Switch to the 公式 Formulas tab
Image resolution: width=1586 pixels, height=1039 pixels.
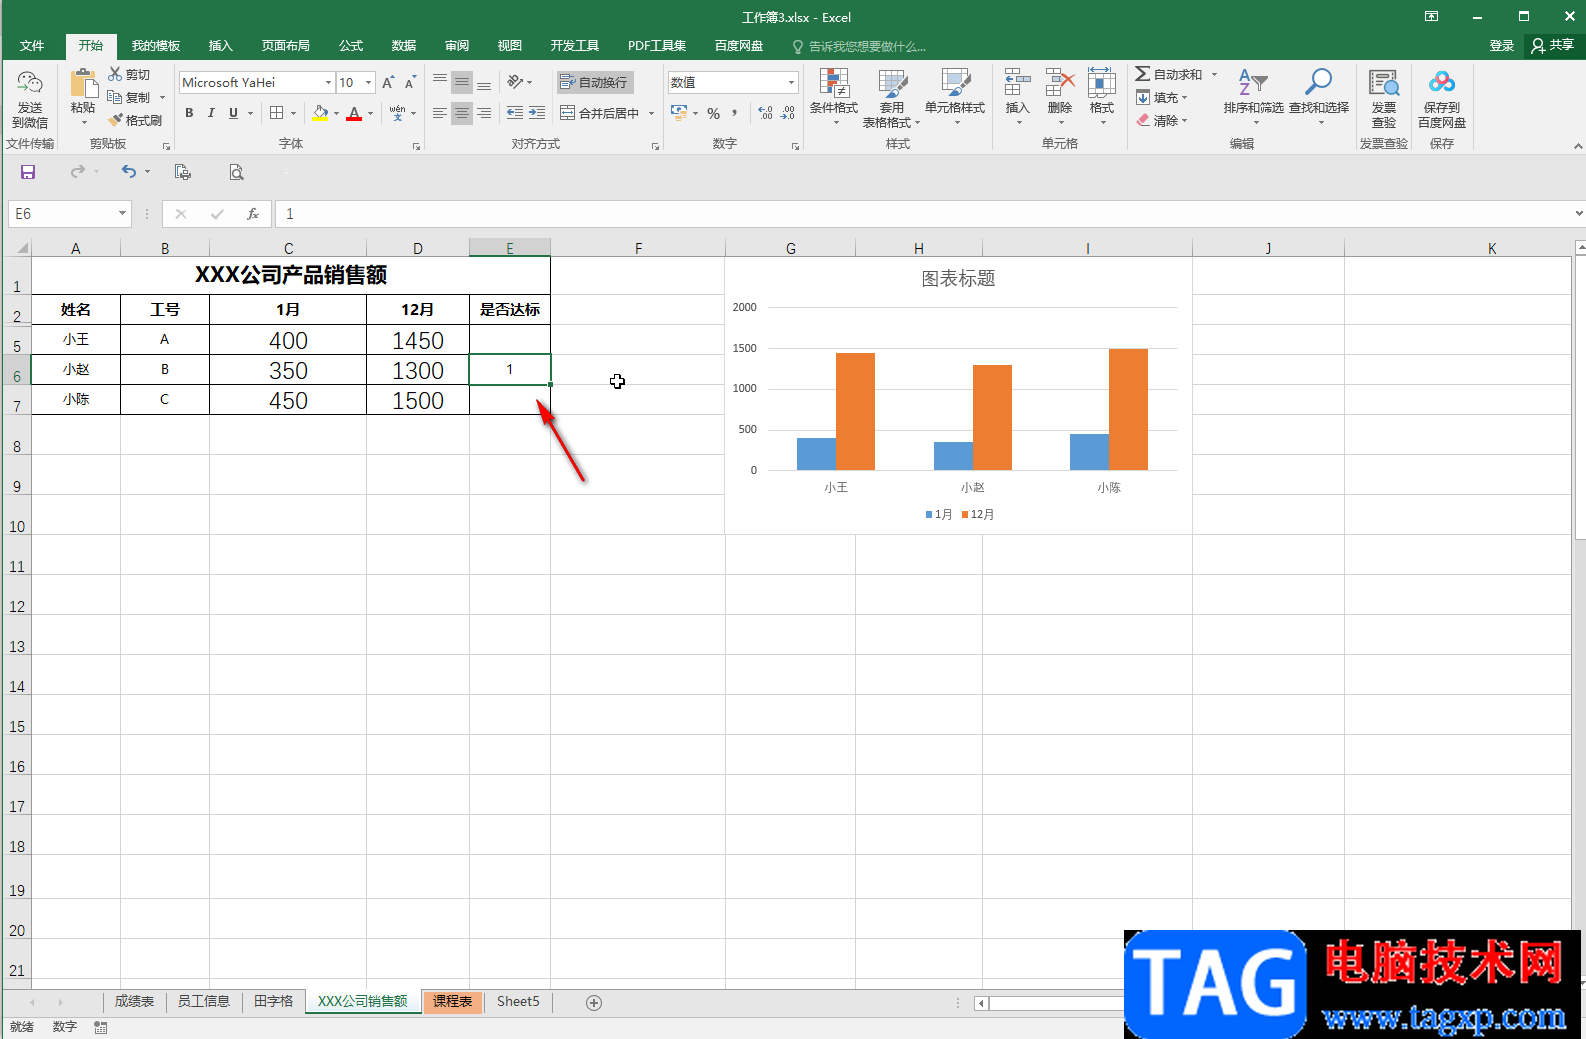[x=351, y=45]
